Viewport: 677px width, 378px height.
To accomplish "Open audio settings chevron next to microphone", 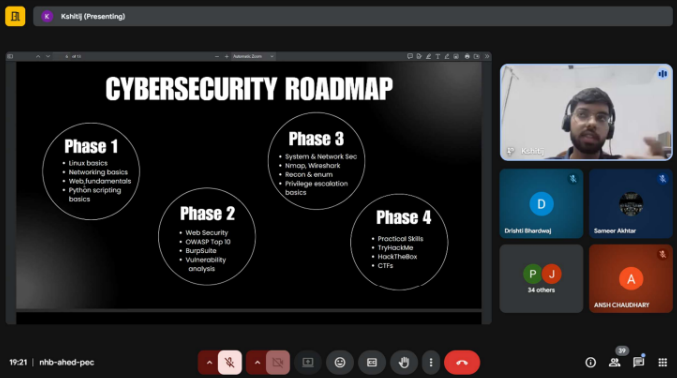I will coord(209,362).
